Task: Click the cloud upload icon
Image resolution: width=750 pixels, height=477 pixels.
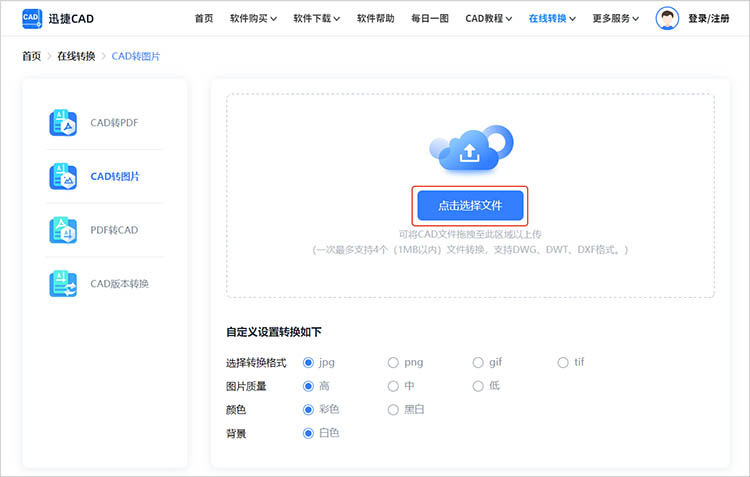Action: pyautogui.click(x=471, y=148)
